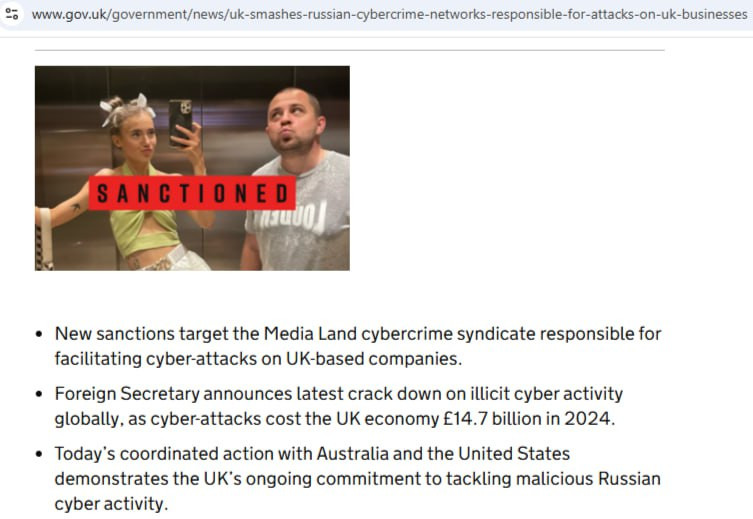Click the words "cyber activity." ending the page

click(x=111, y=504)
